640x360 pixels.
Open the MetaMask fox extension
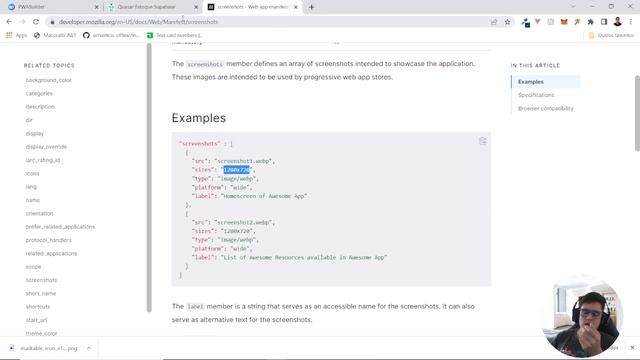(x=564, y=22)
